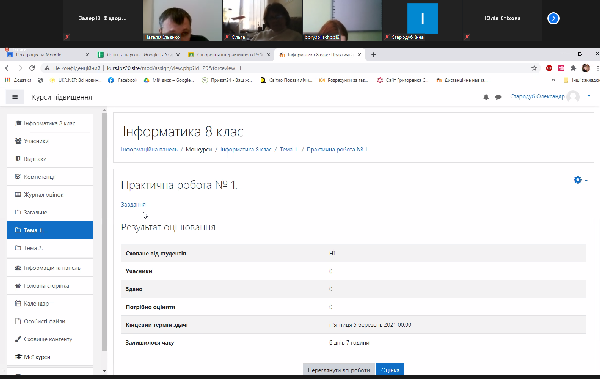Image resolution: width=600 pixels, height=379 pixels.
Task: Toggle the Moodle hamburger side menu
Action: (x=15, y=97)
